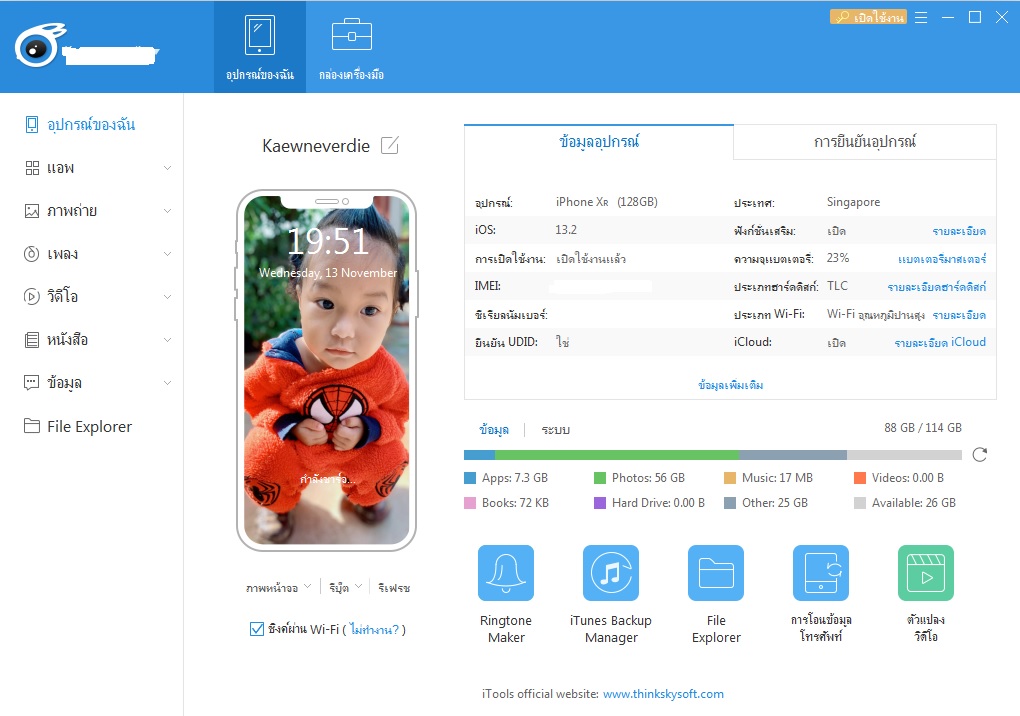Open the ข้อมูล messages section in sidebar
Image resolution: width=1020 pixels, height=716 pixels.
click(53, 382)
